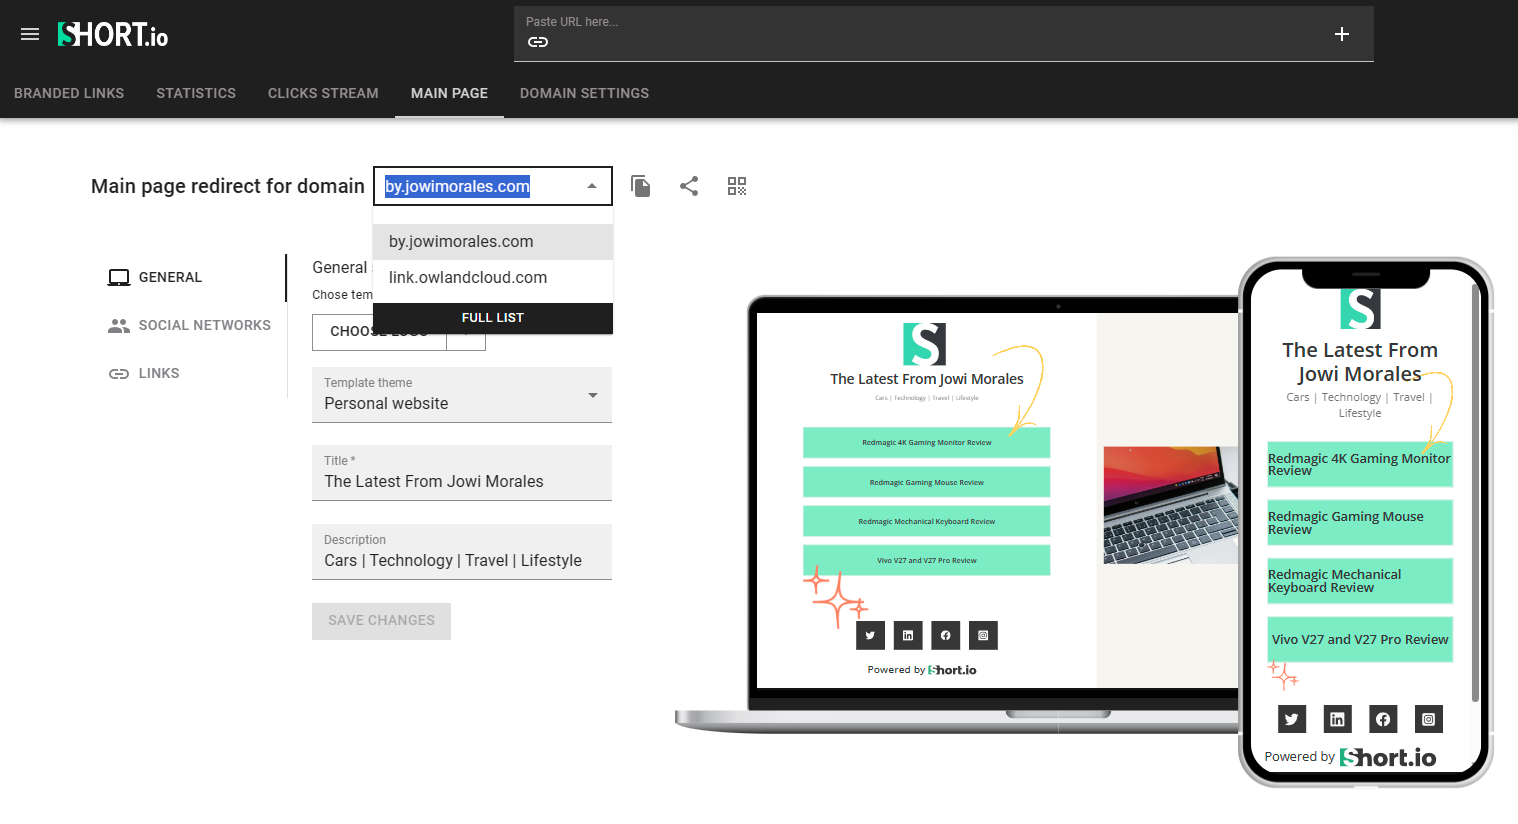
Task: Open the Template theme dropdown
Action: pyautogui.click(x=462, y=395)
